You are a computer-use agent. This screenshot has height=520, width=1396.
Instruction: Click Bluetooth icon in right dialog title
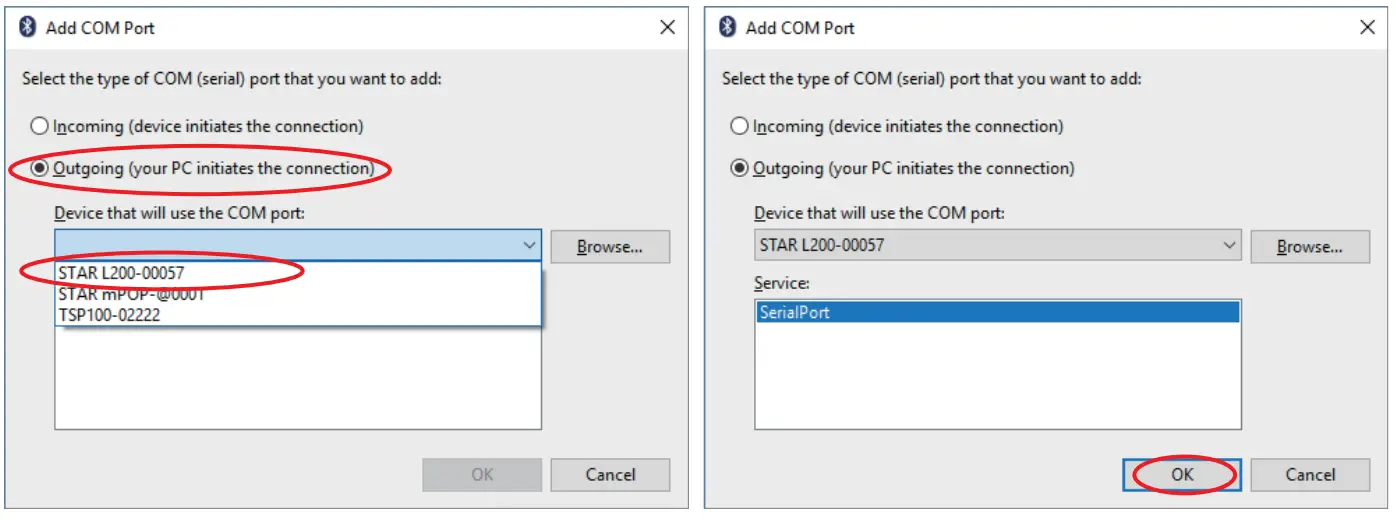point(727,28)
